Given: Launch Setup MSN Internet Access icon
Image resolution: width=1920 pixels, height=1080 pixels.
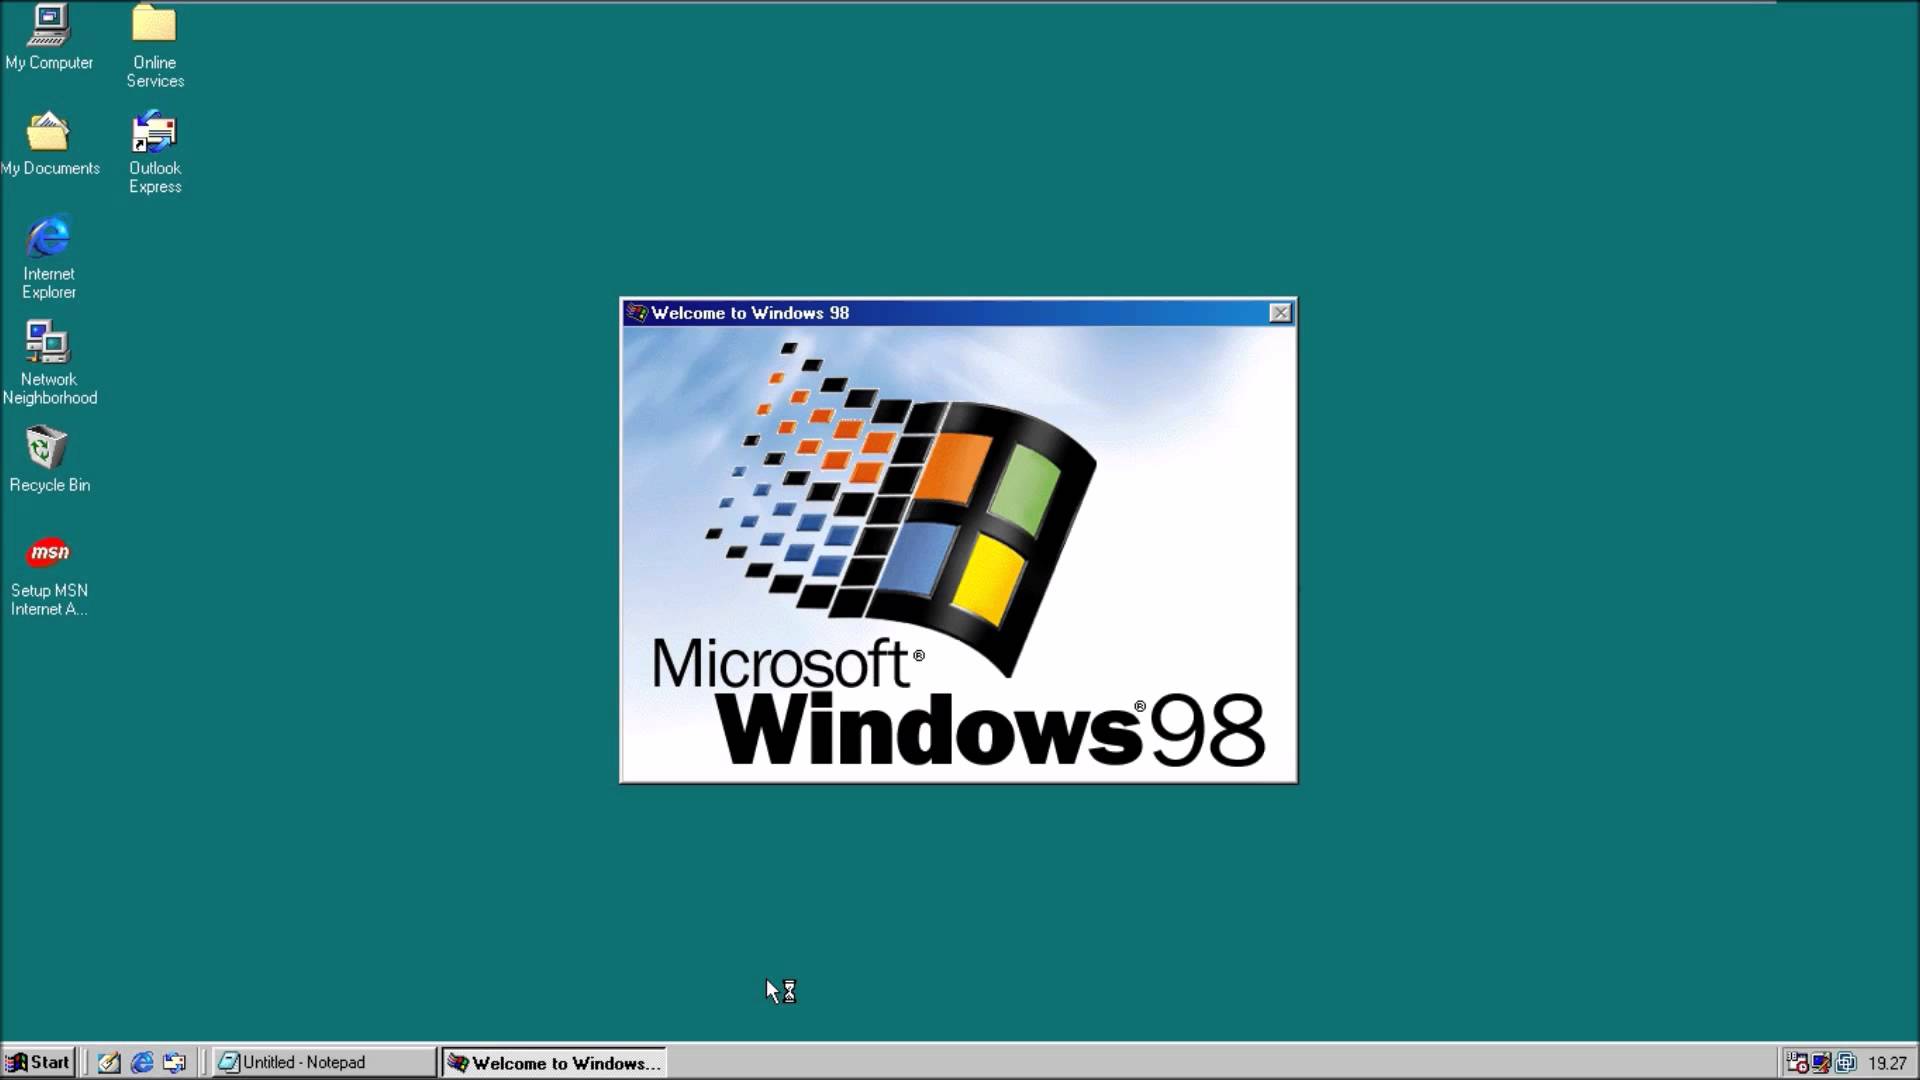Looking at the screenshot, I should click(49, 553).
